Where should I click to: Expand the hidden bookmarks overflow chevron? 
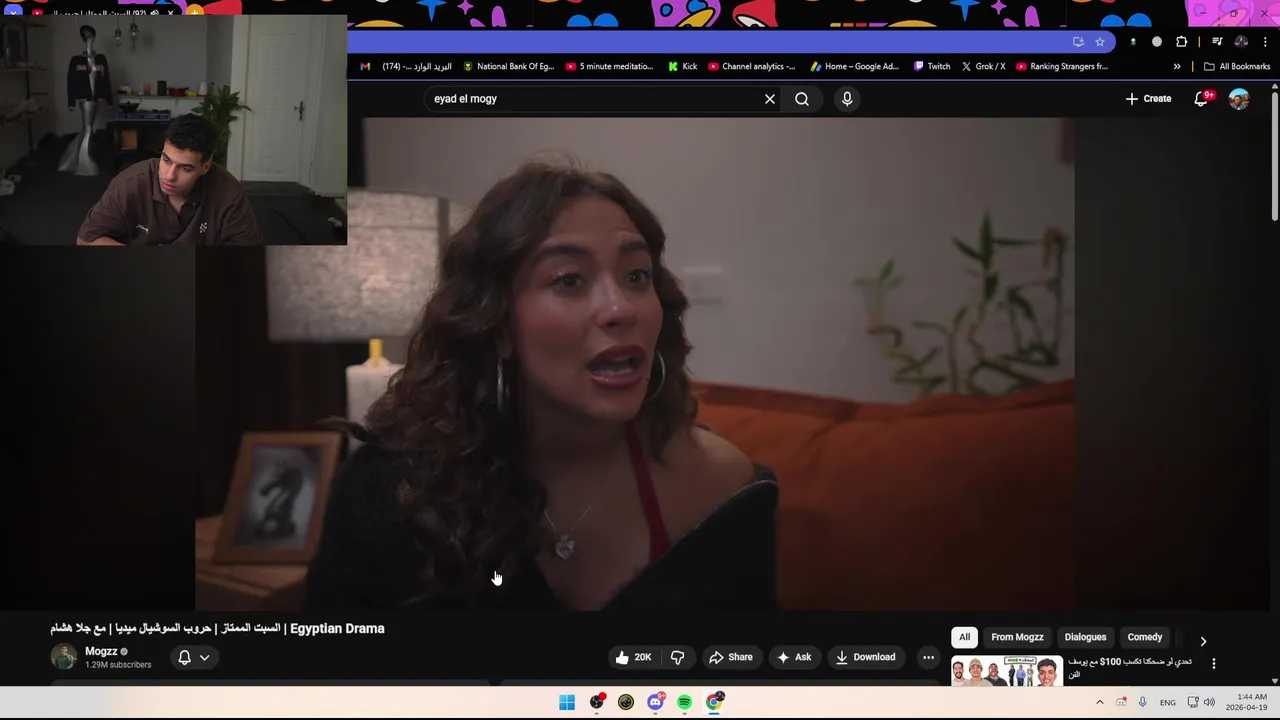[1177, 67]
